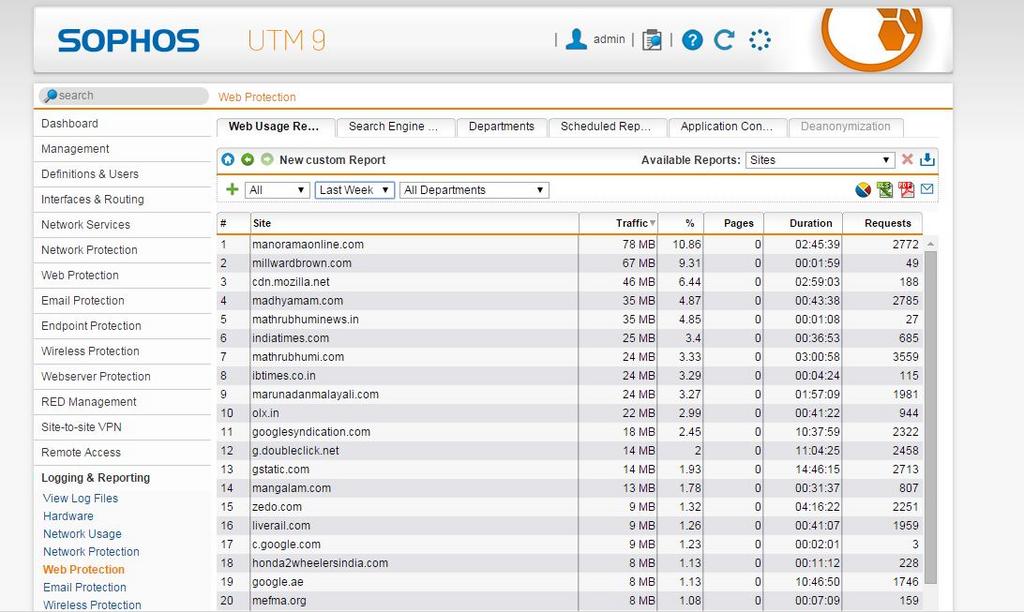1024x612 pixels.
Task: Open Email Protection main menu item
Action: click(122, 301)
